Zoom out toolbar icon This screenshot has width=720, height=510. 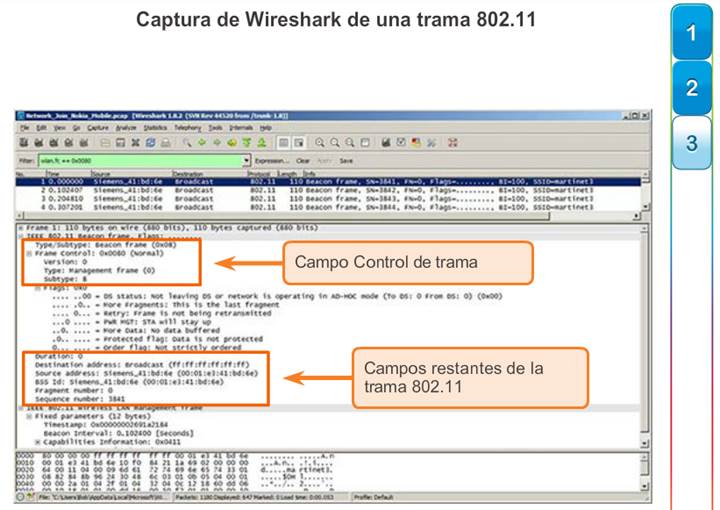pyautogui.click(x=335, y=143)
